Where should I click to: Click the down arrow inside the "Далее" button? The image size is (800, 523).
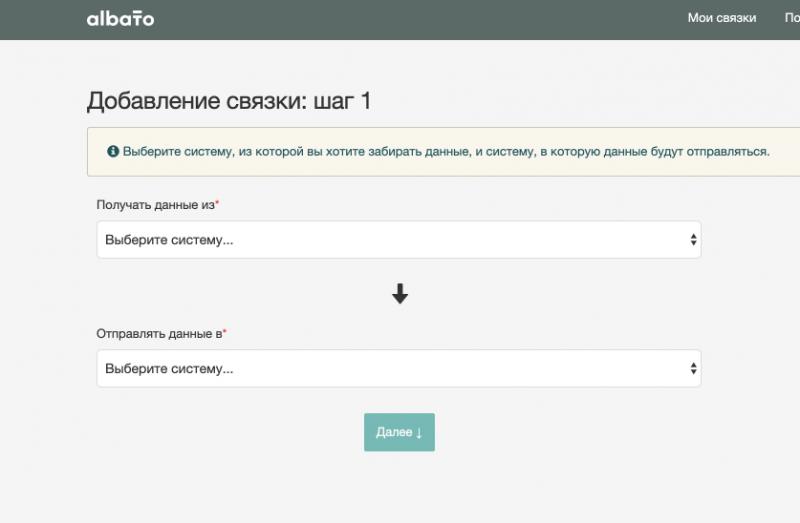click(x=419, y=433)
